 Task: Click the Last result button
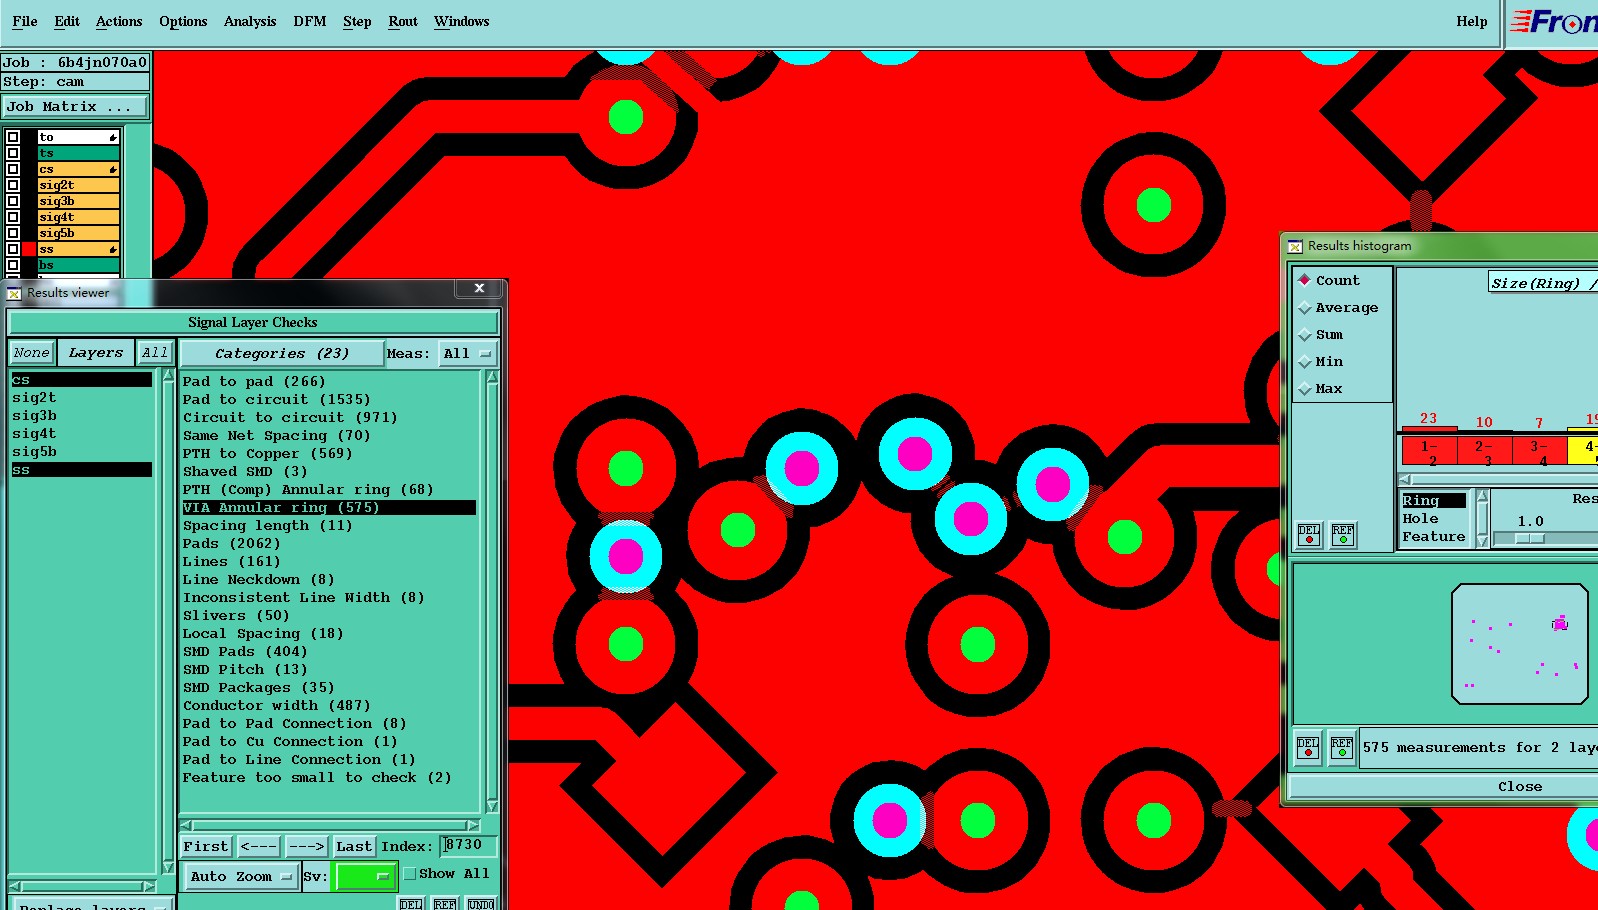click(354, 847)
